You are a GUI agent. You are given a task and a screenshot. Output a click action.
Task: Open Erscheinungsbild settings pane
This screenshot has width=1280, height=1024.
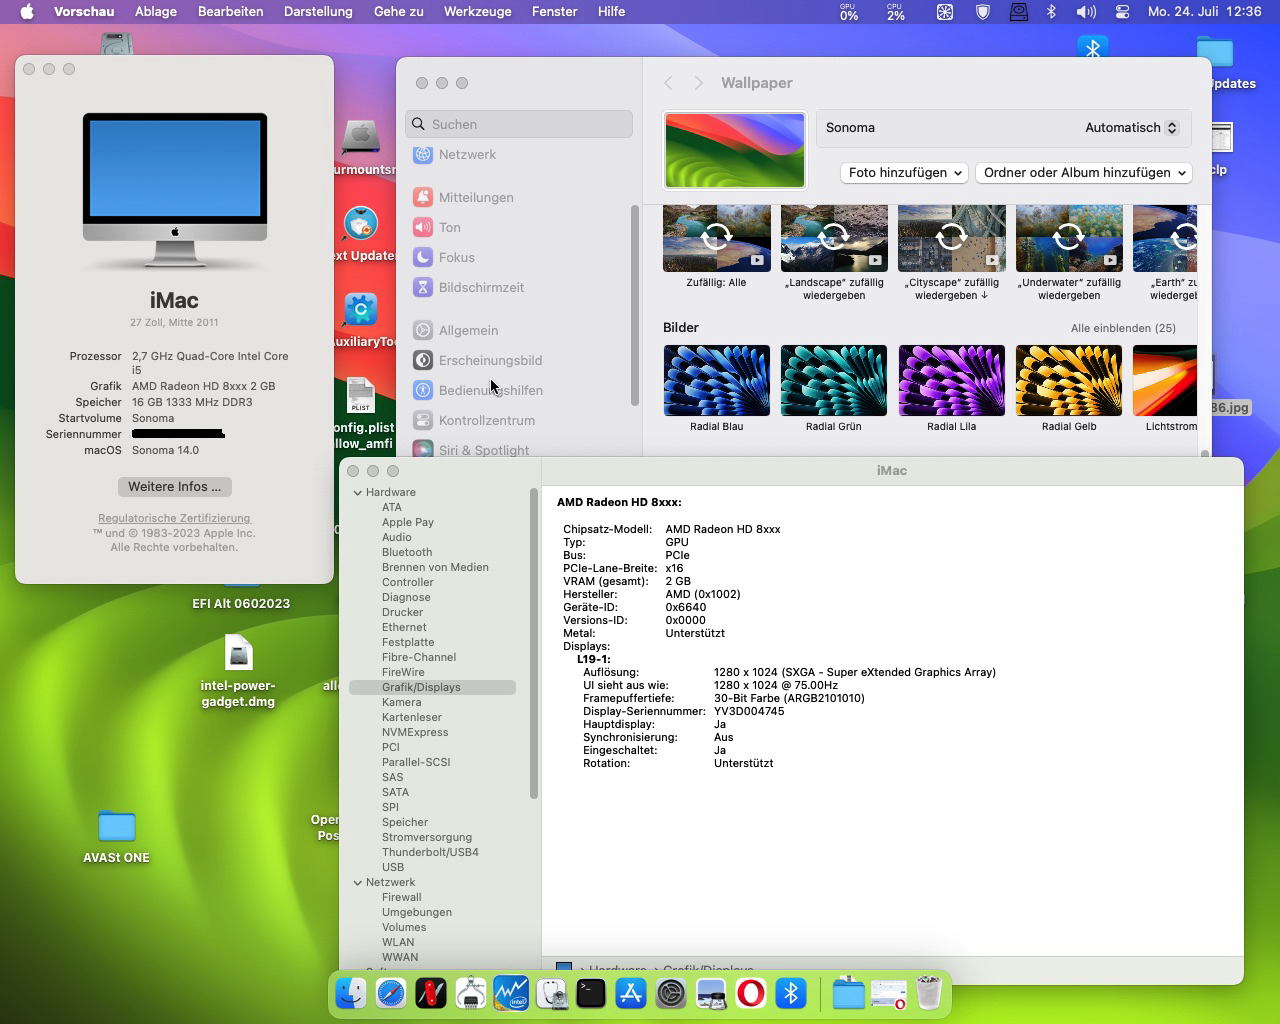tap(490, 360)
